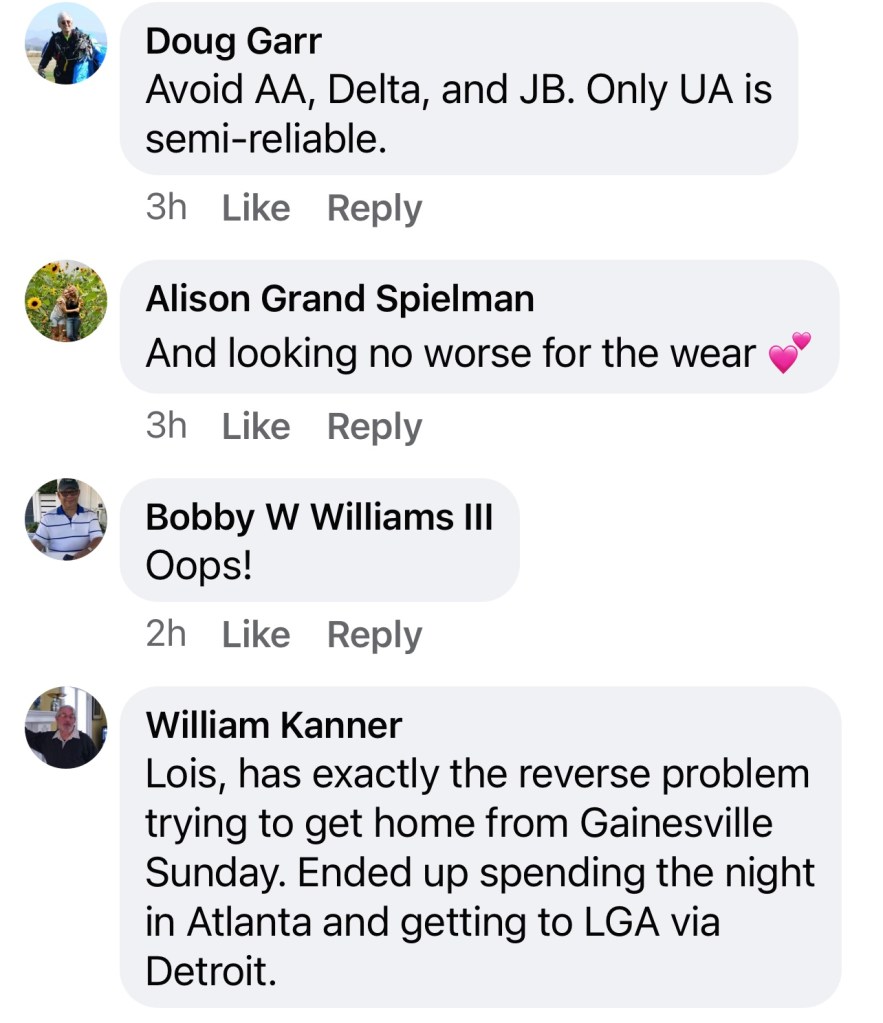Reply to Doug Garr's comment
This screenshot has height=1023, width=883.
374,208
